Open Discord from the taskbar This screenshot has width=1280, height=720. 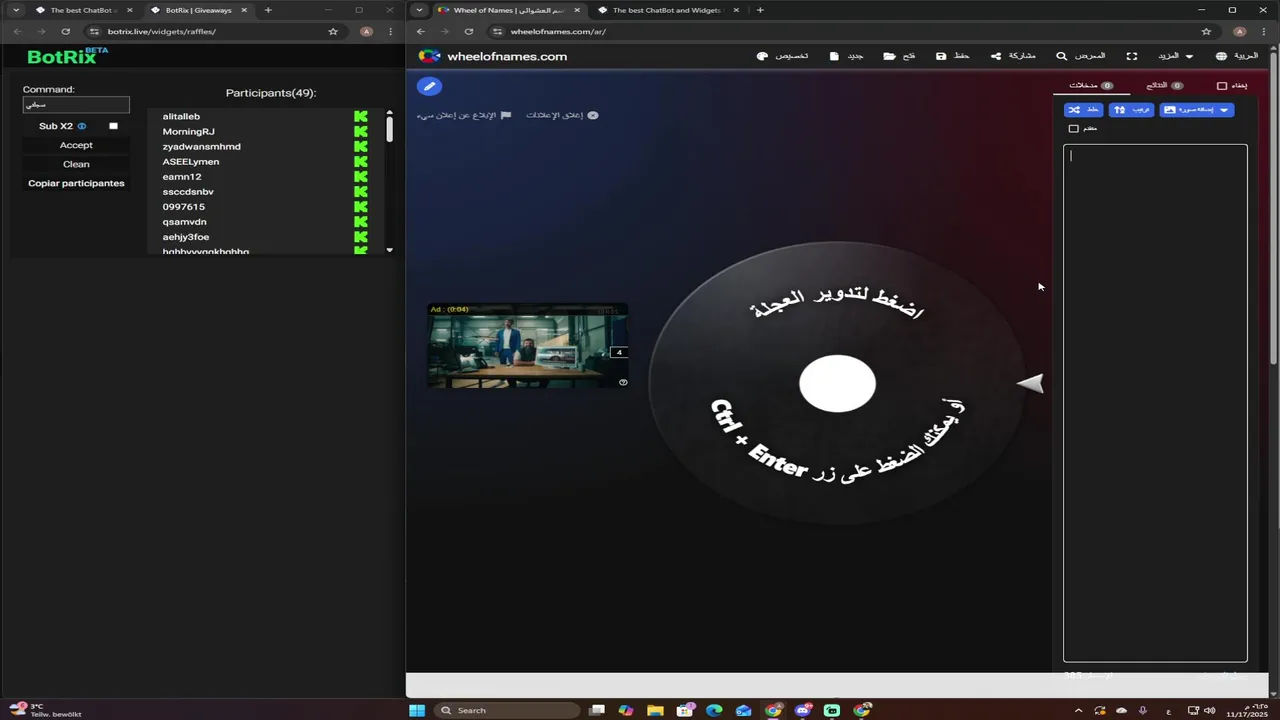tap(803, 711)
